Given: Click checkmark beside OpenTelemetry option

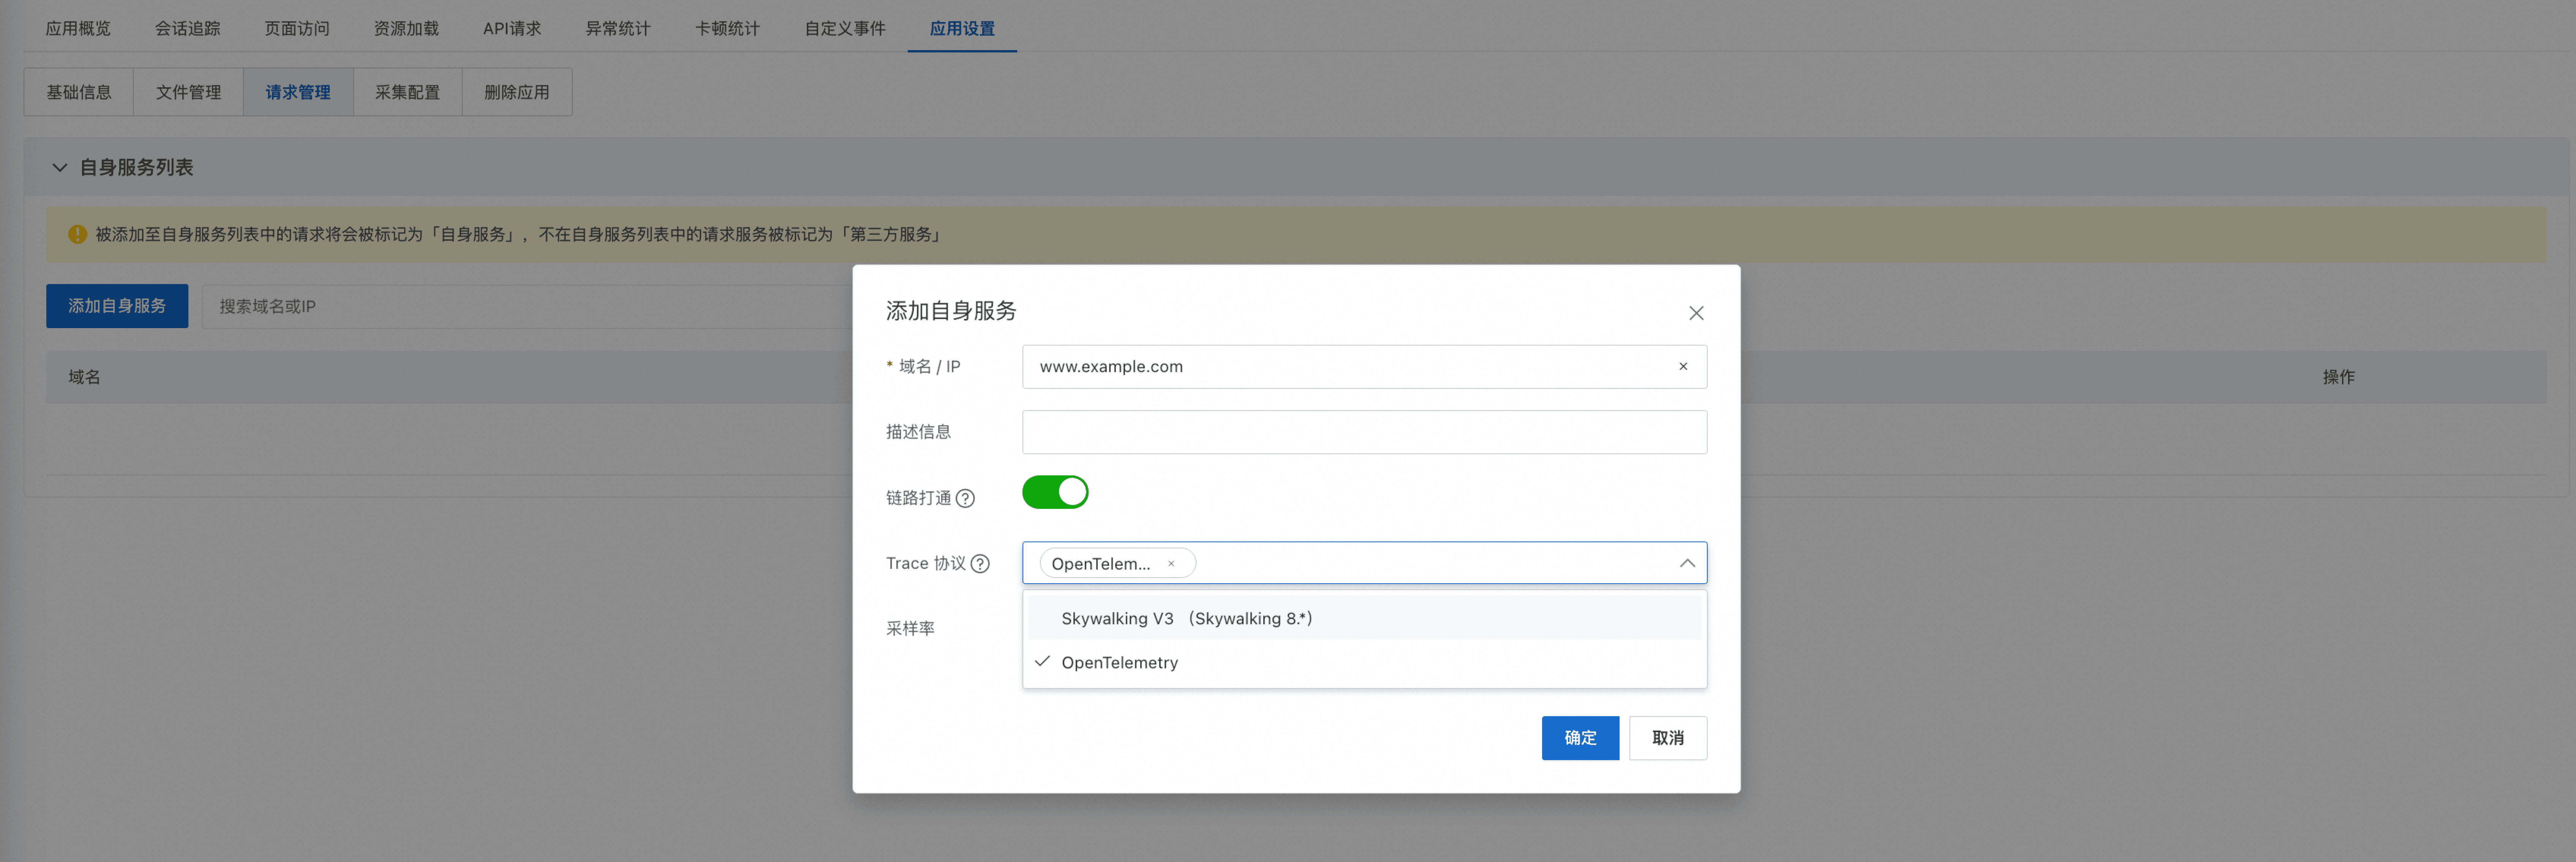Looking at the screenshot, I should click(1042, 662).
